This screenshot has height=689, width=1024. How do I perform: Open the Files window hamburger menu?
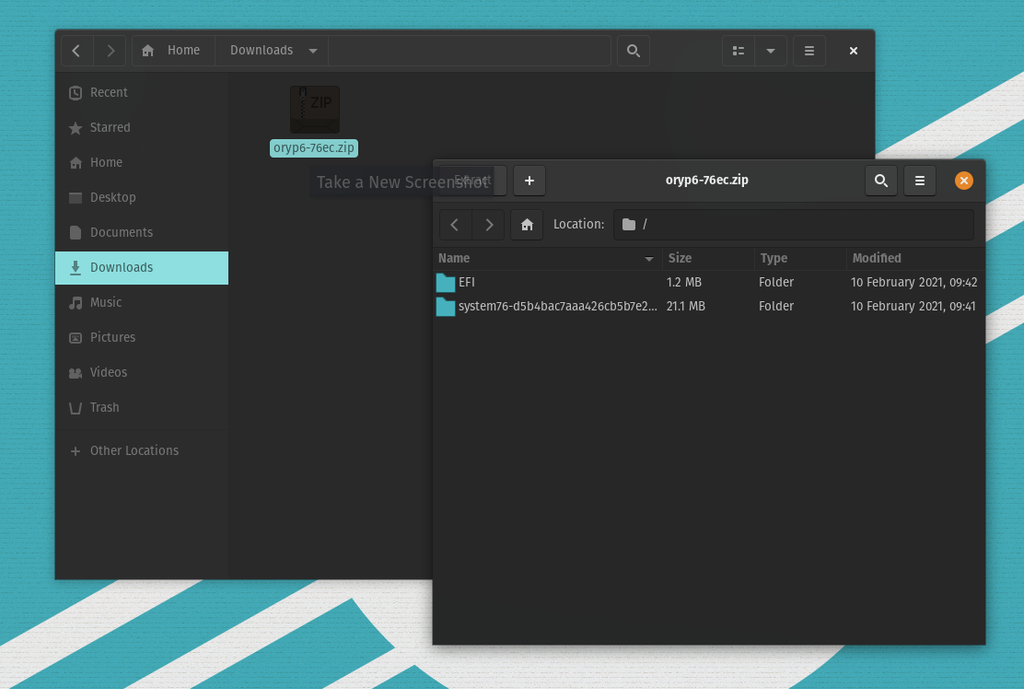(x=809, y=51)
